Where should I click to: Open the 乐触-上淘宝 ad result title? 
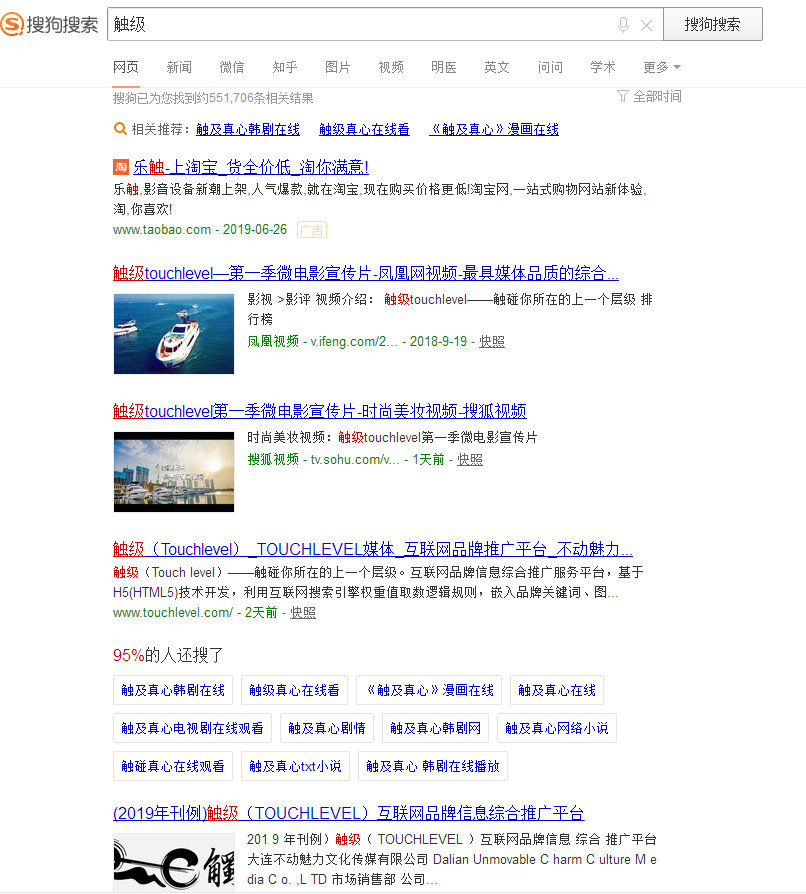click(251, 167)
